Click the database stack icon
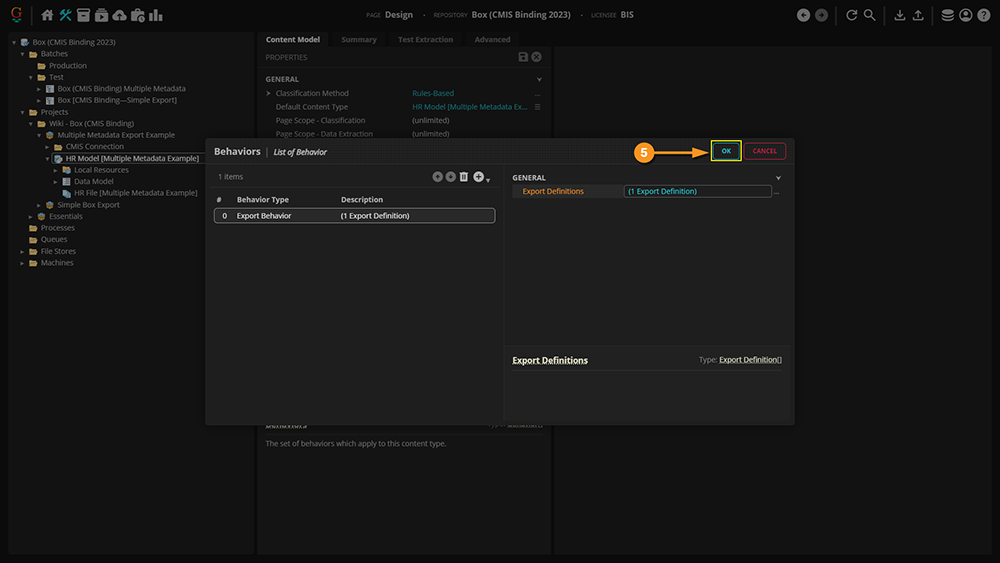Screen dimensions: 1000x563 click(947, 15)
